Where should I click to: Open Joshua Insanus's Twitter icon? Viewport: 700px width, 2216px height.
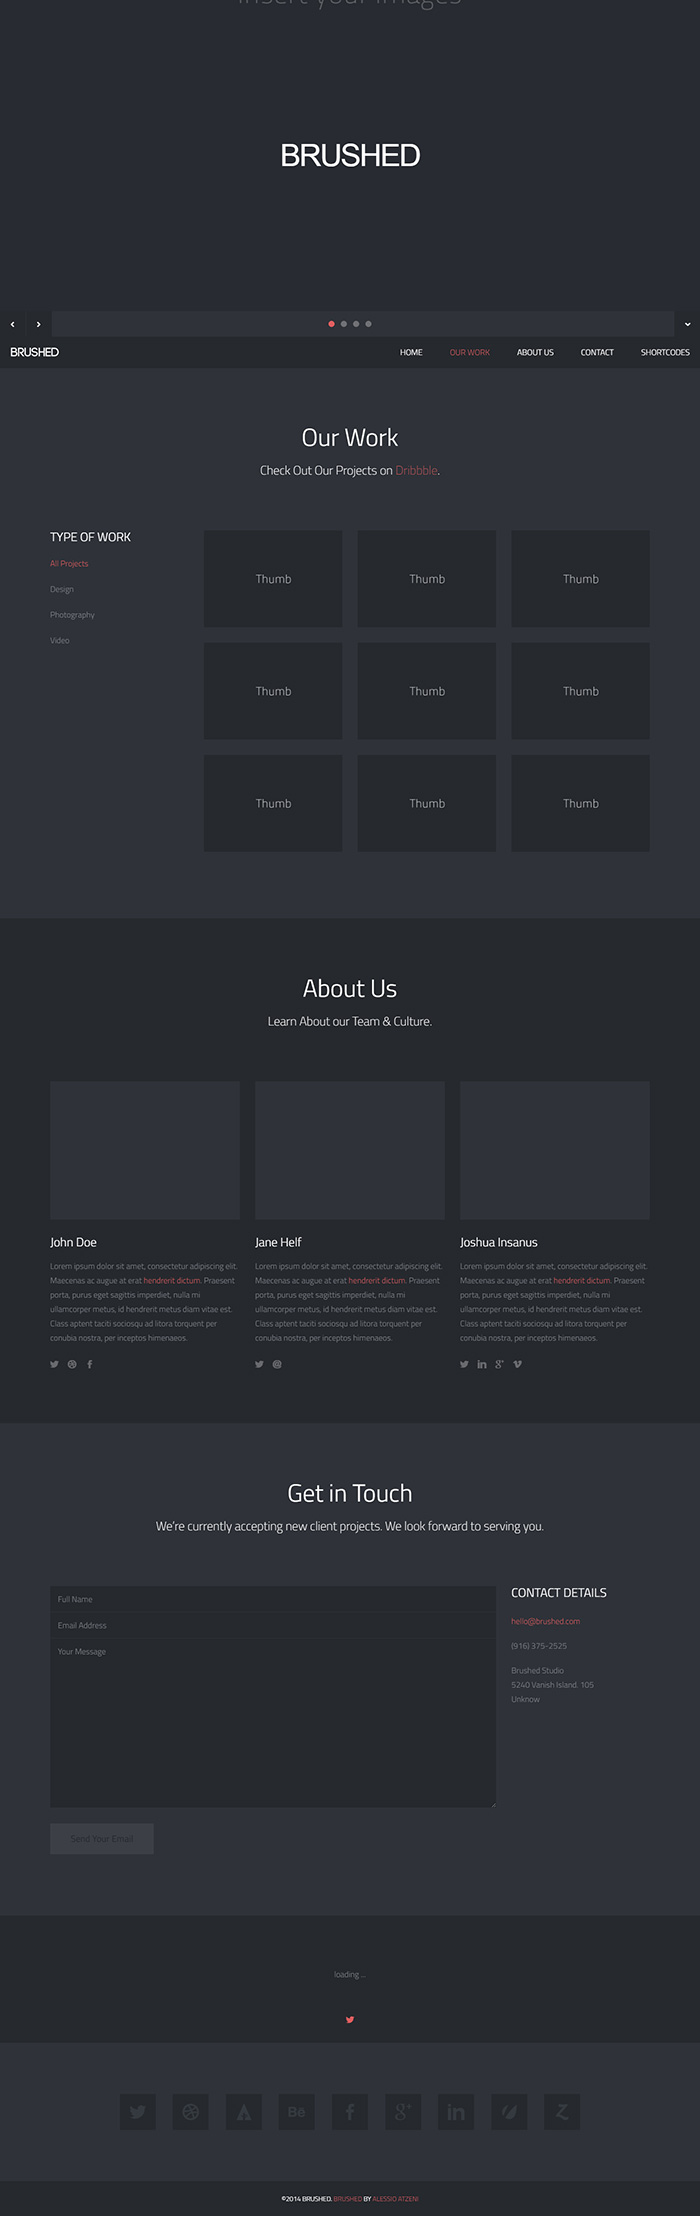(x=465, y=1364)
